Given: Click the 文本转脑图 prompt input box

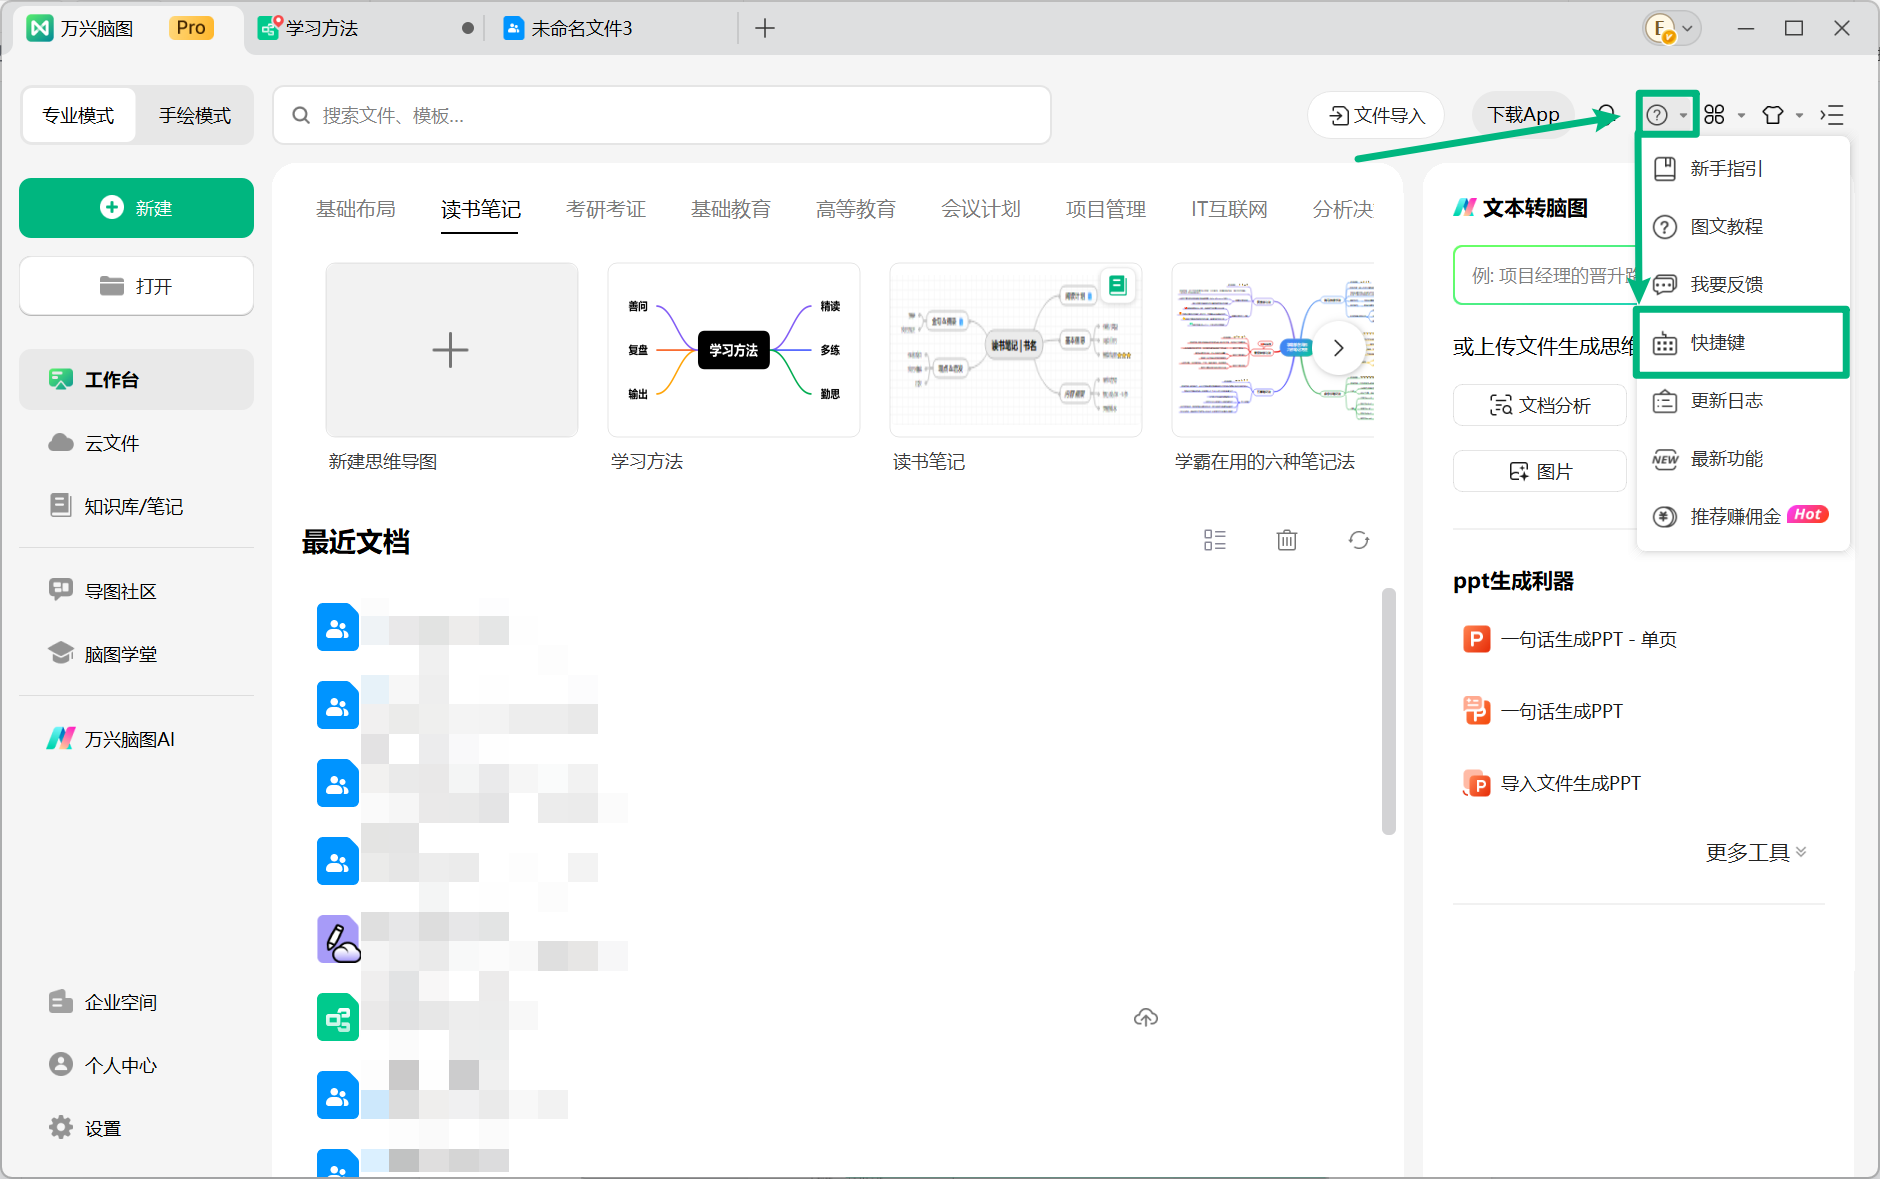Looking at the screenshot, I should click(x=1547, y=275).
